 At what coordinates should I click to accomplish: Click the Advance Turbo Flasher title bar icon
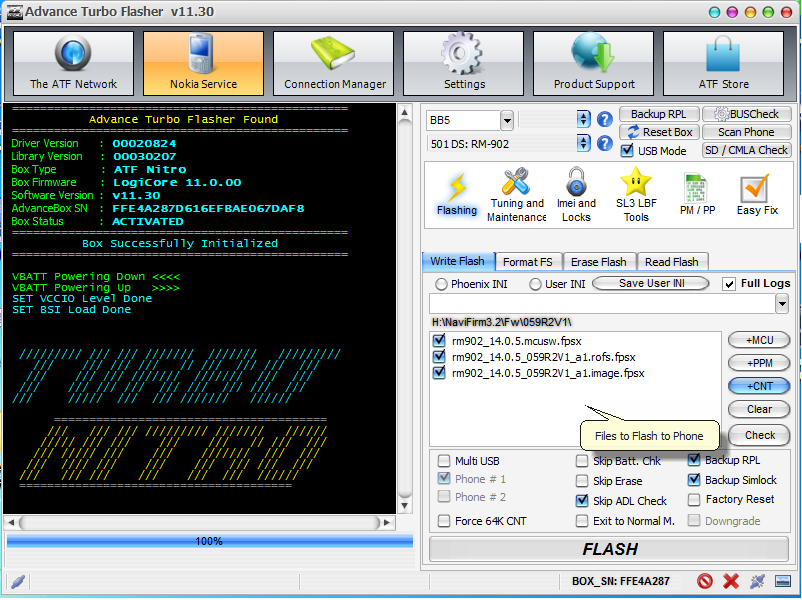point(14,12)
